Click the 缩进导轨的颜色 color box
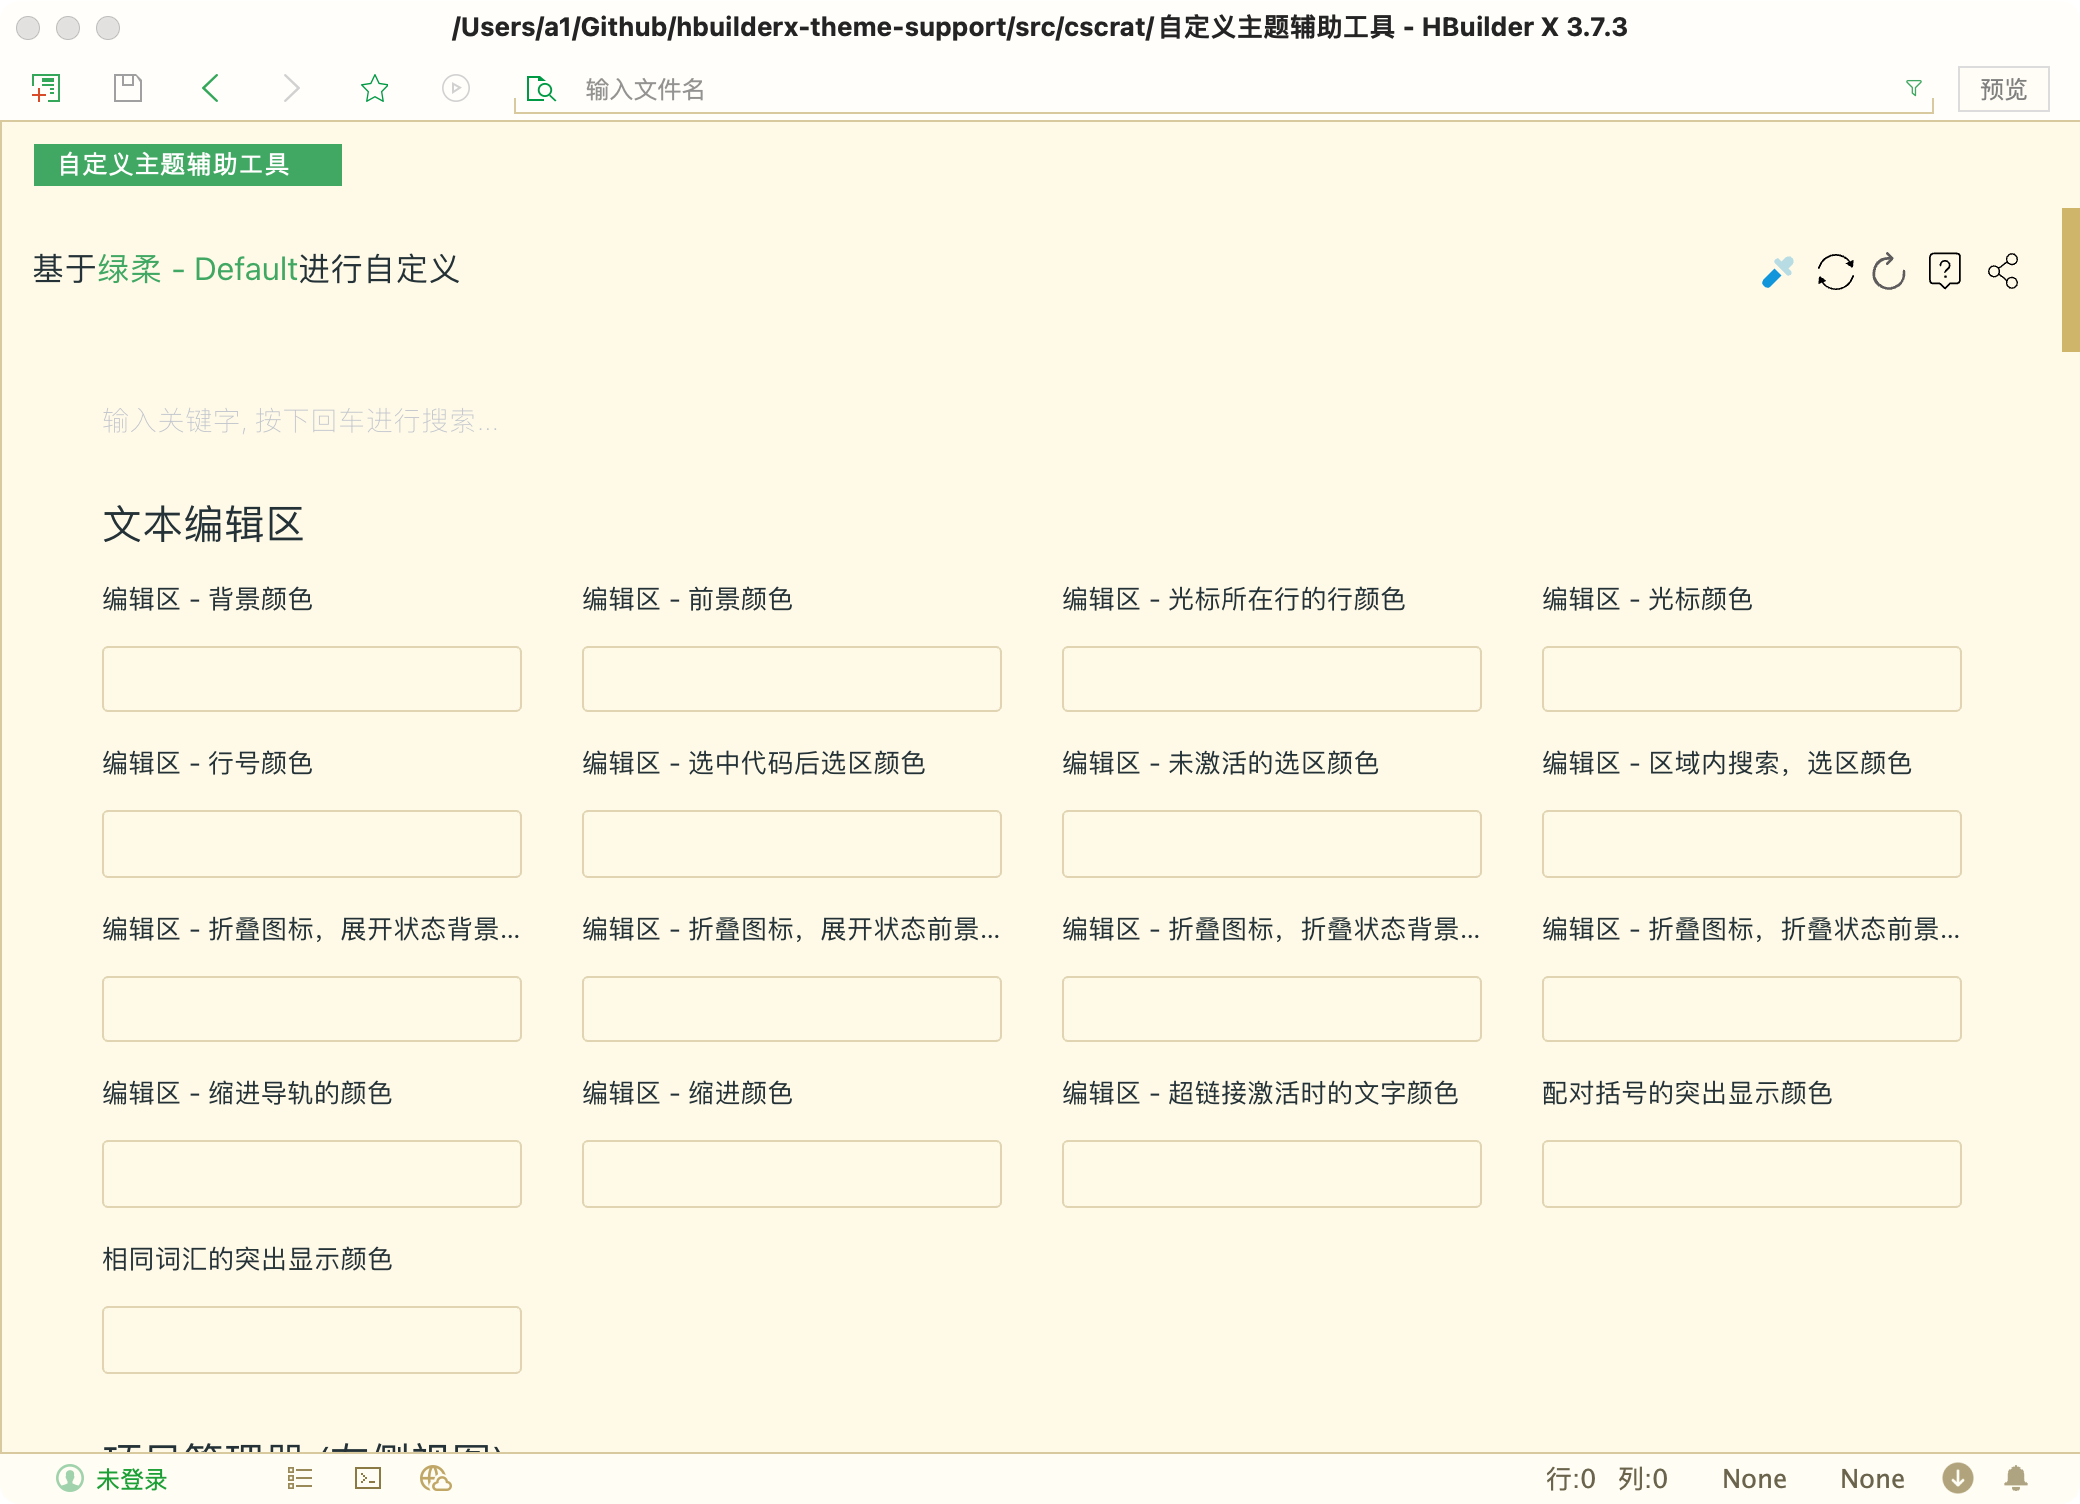This screenshot has width=2080, height=1504. [312, 1174]
